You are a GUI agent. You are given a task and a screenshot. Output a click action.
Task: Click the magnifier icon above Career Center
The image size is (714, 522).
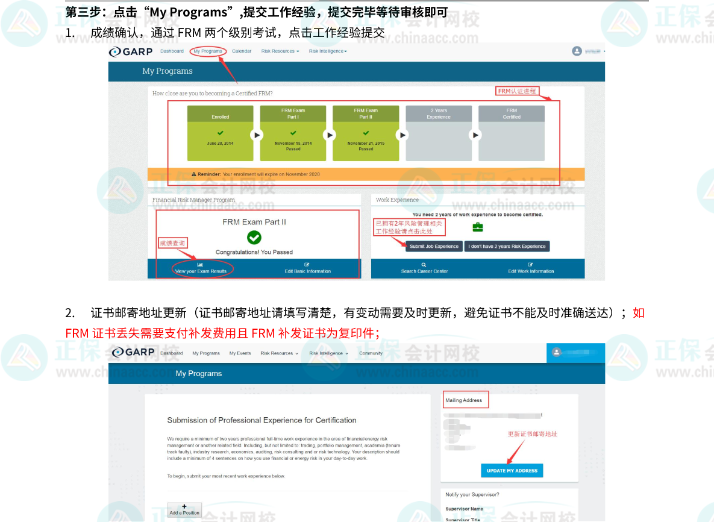point(424,264)
